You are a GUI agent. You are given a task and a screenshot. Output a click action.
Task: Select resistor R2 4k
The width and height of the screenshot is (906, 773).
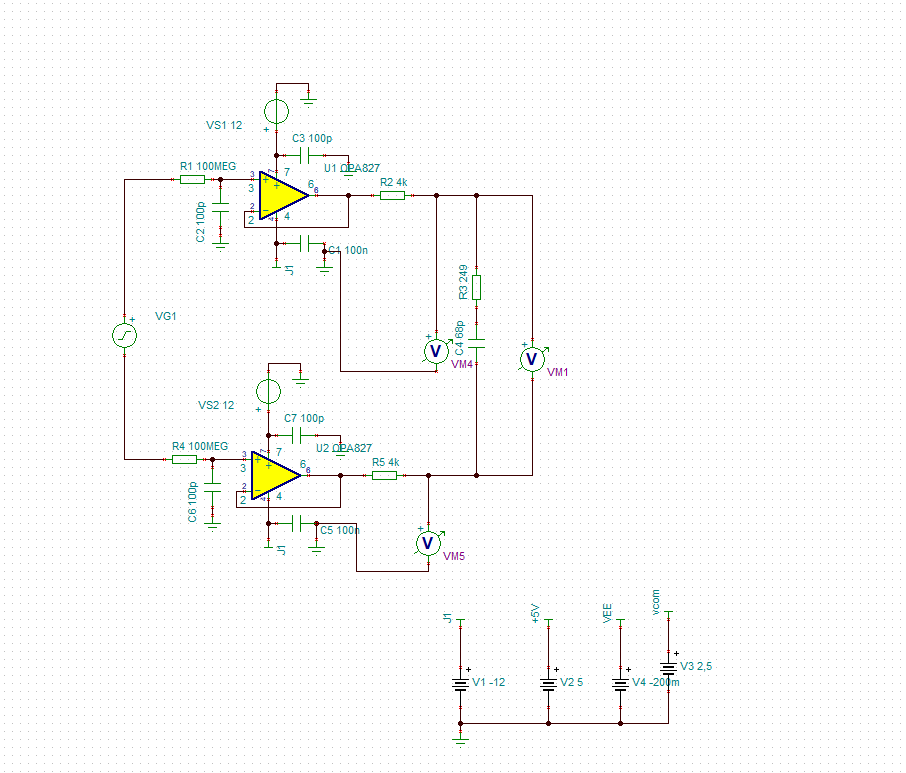(392, 195)
